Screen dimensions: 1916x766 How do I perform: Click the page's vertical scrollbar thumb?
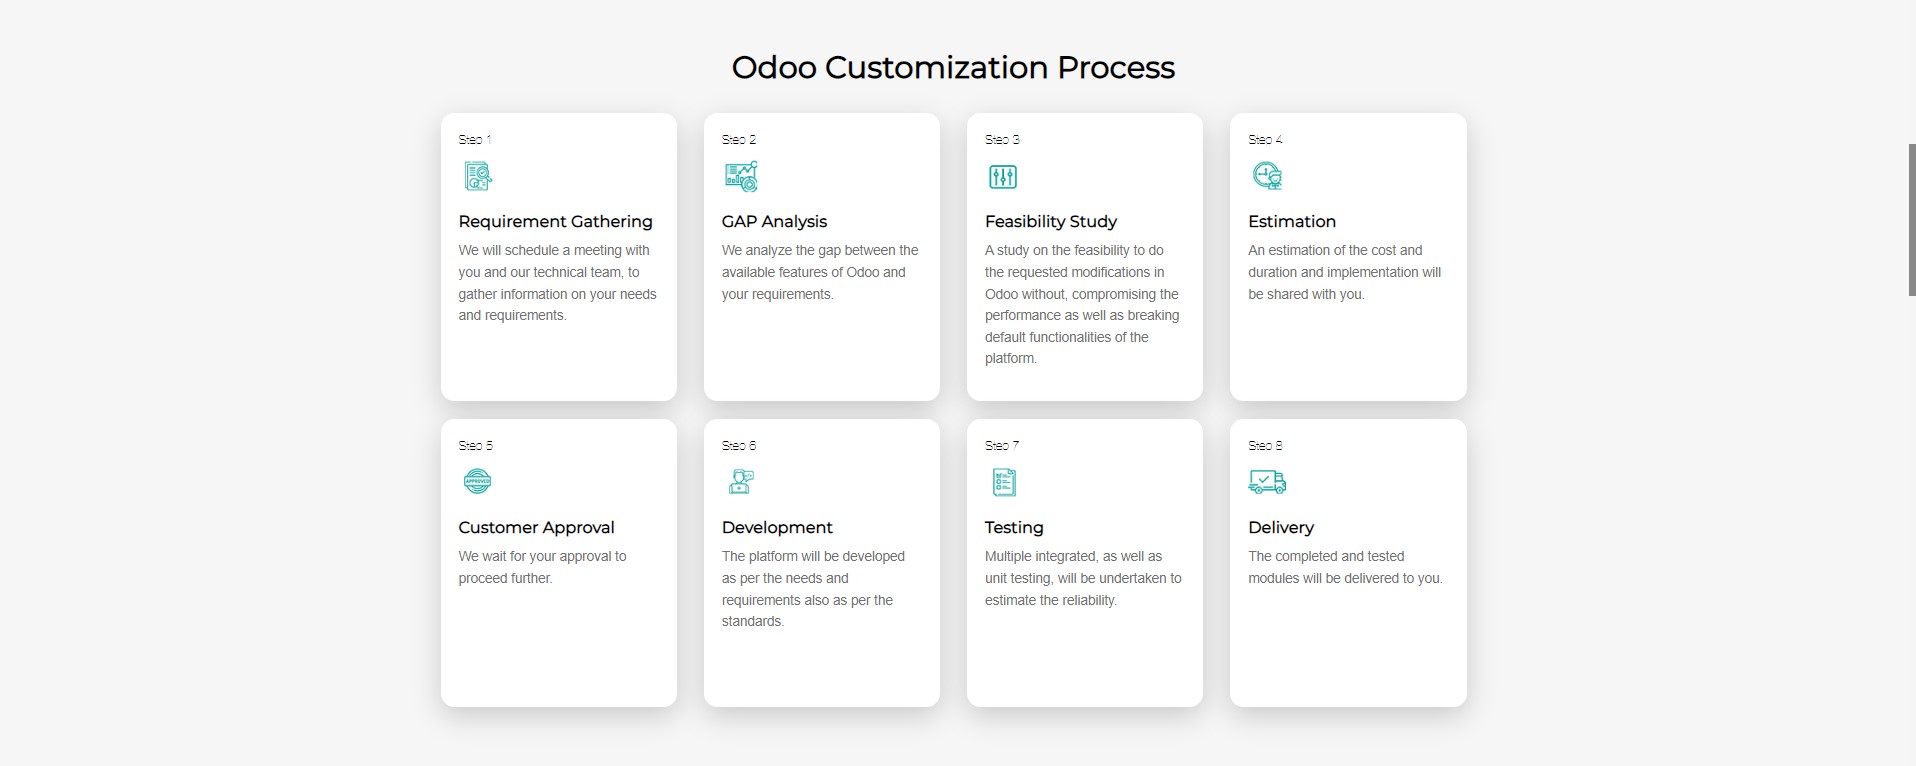1911,220
